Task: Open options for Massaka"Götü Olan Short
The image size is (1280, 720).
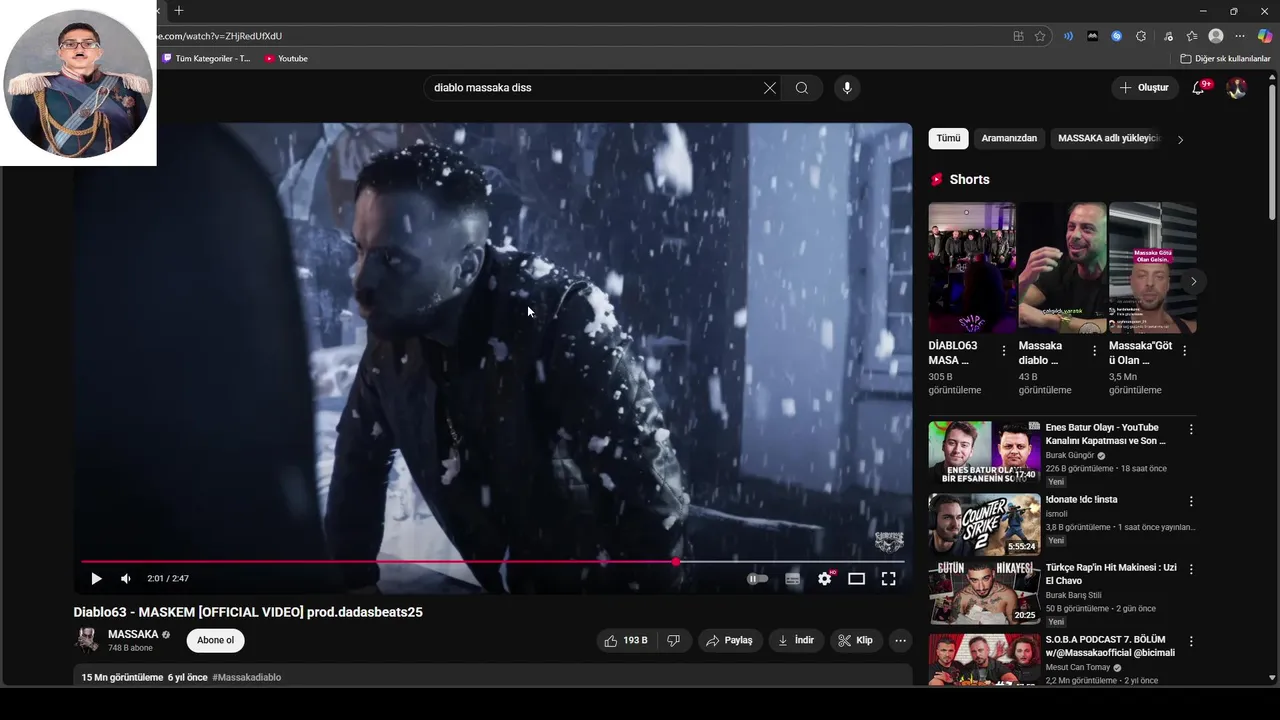Action: (1184, 351)
